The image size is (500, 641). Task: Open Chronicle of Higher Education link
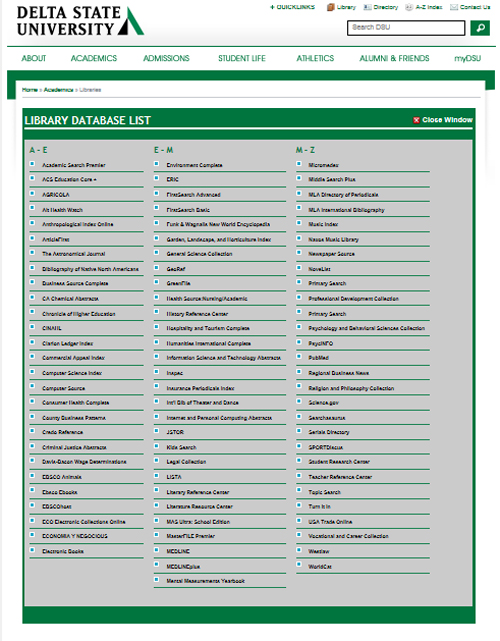click(79, 314)
